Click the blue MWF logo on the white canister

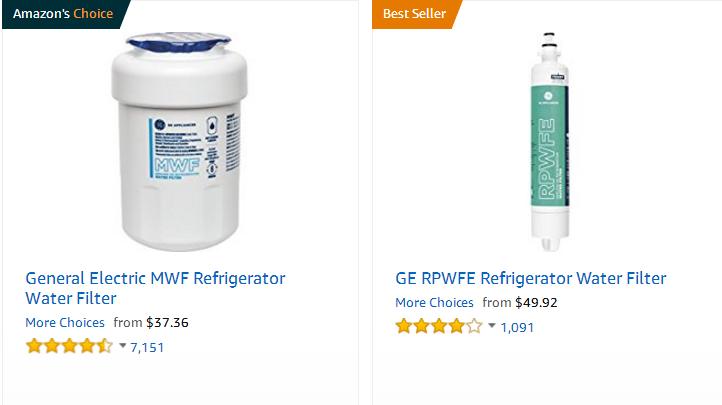click(x=177, y=165)
